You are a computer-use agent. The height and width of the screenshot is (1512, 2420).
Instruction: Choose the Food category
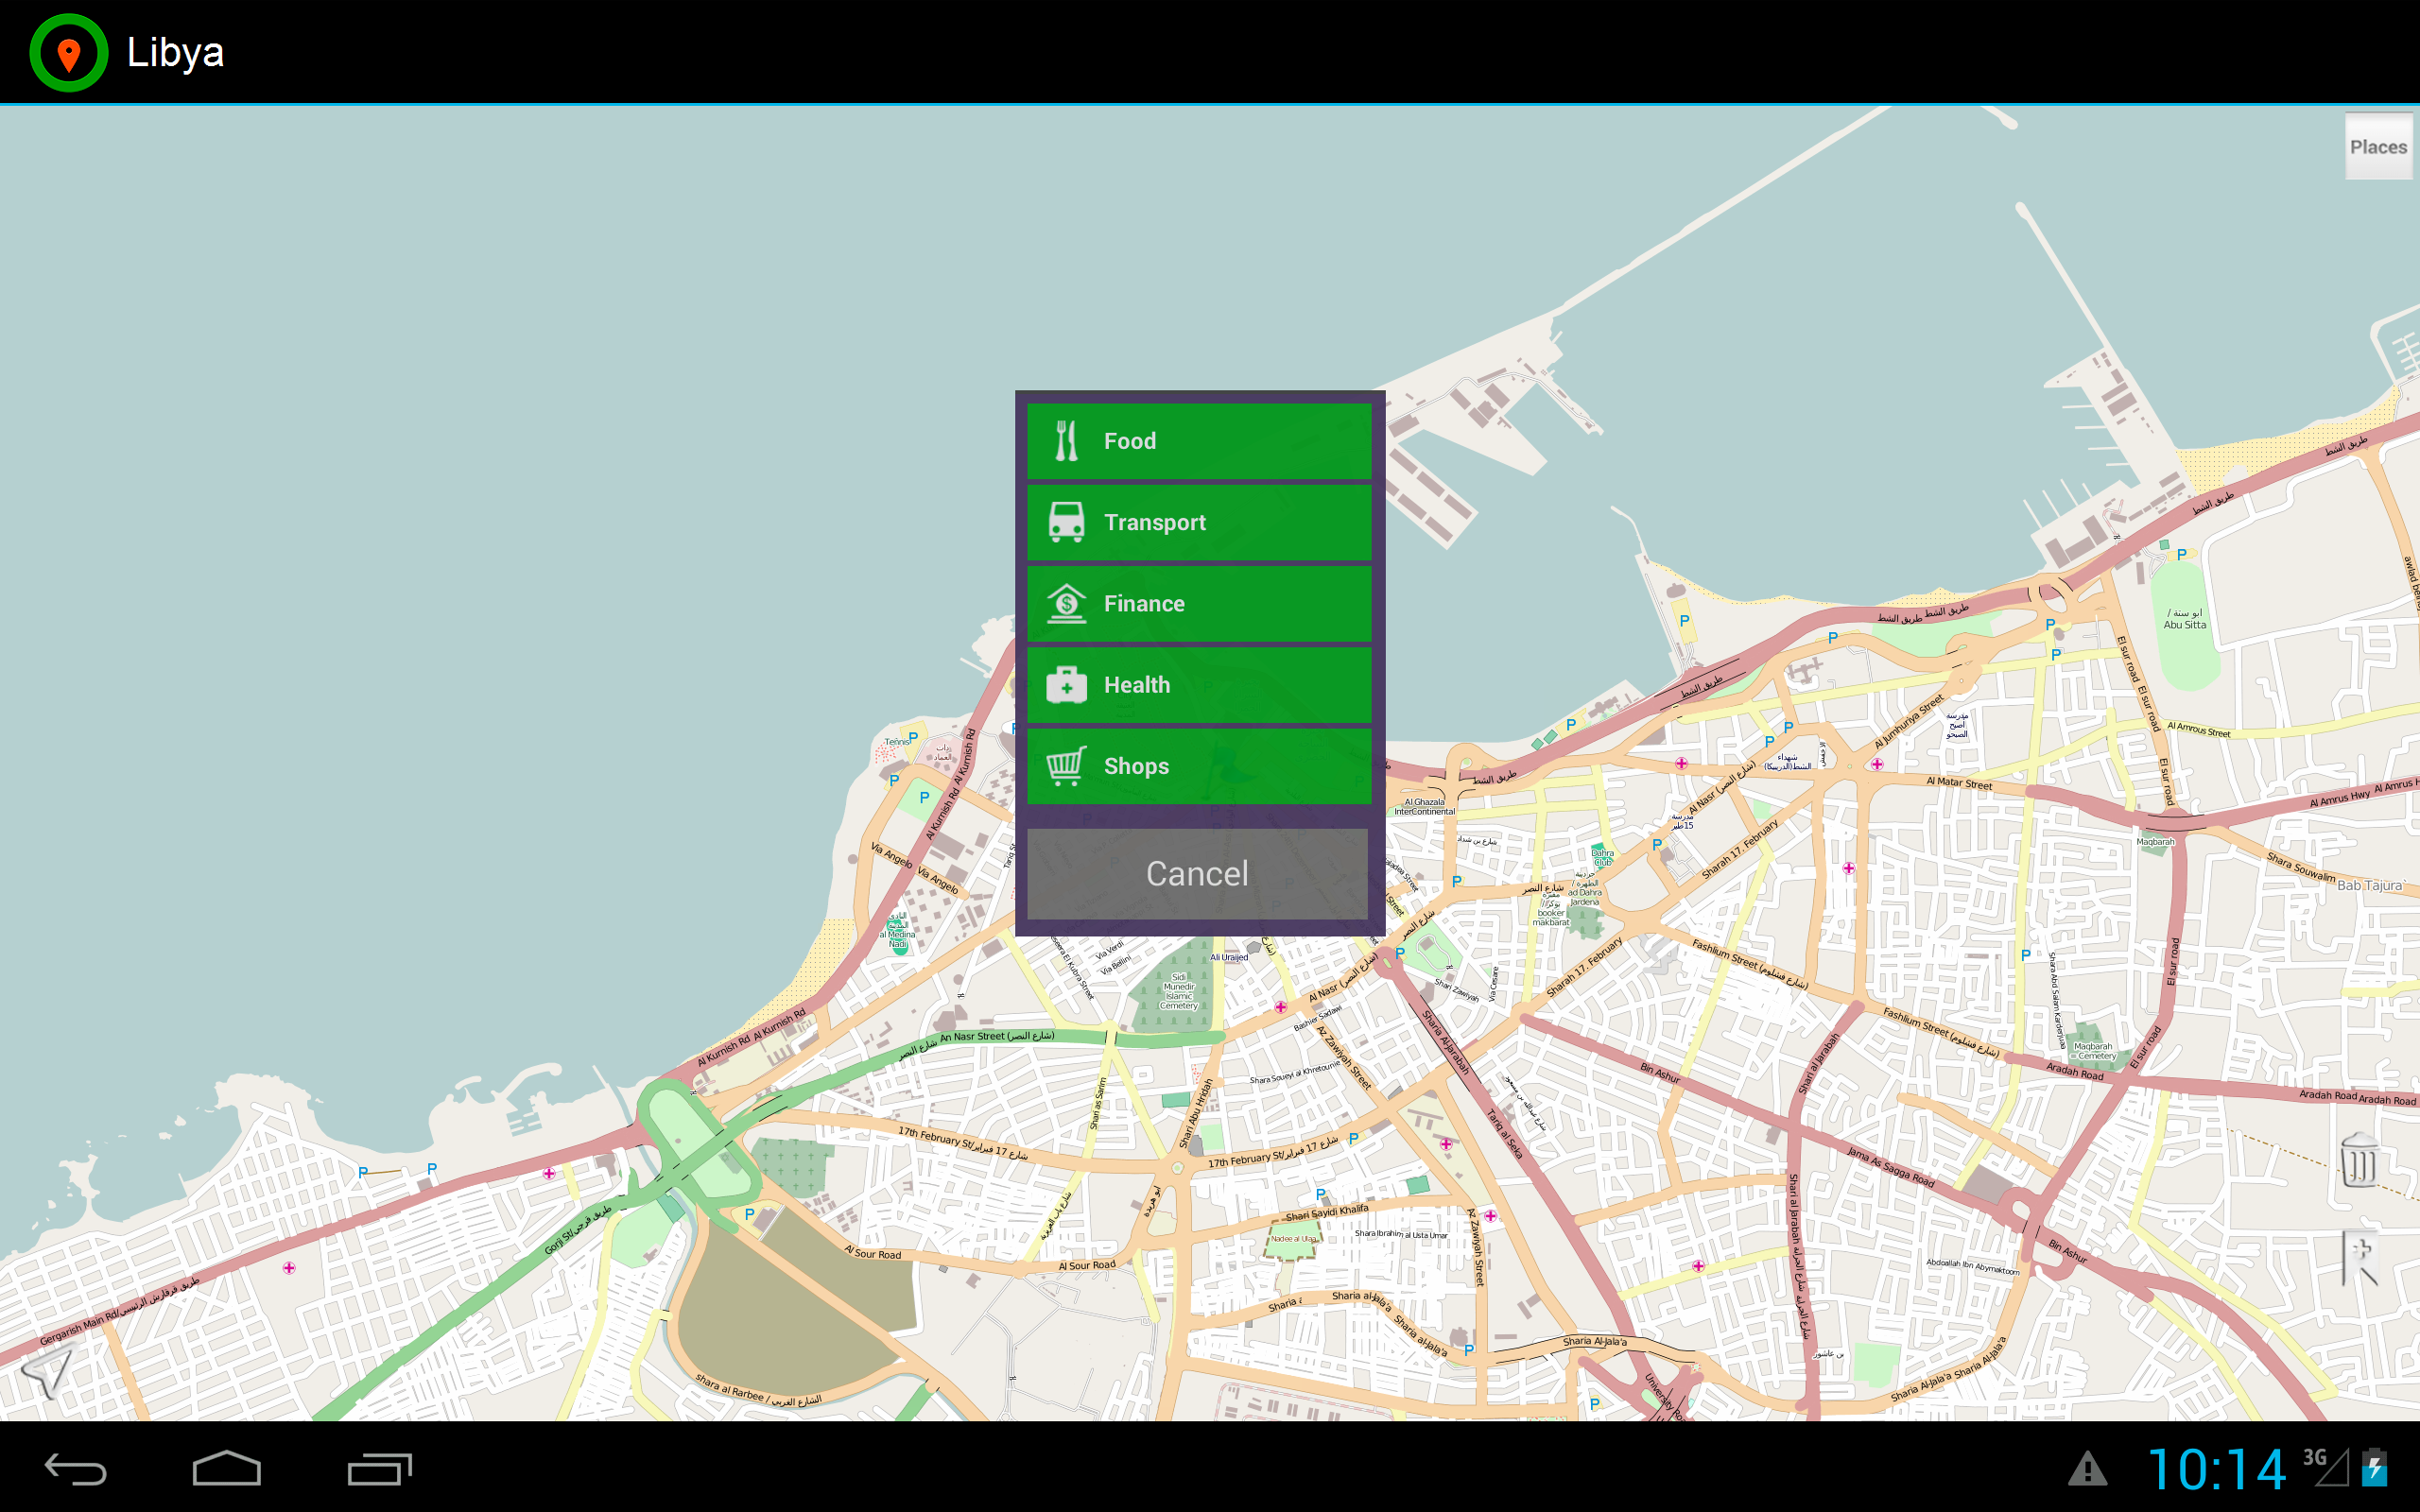click(x=1197, y=440)
